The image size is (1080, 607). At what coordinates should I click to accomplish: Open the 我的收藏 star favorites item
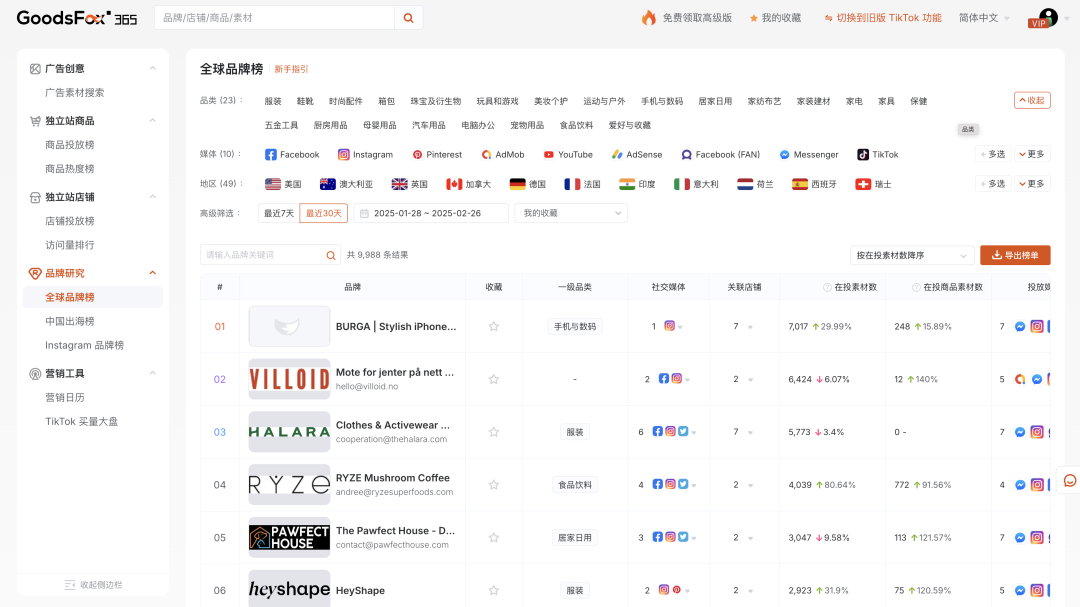pos(775,17)
